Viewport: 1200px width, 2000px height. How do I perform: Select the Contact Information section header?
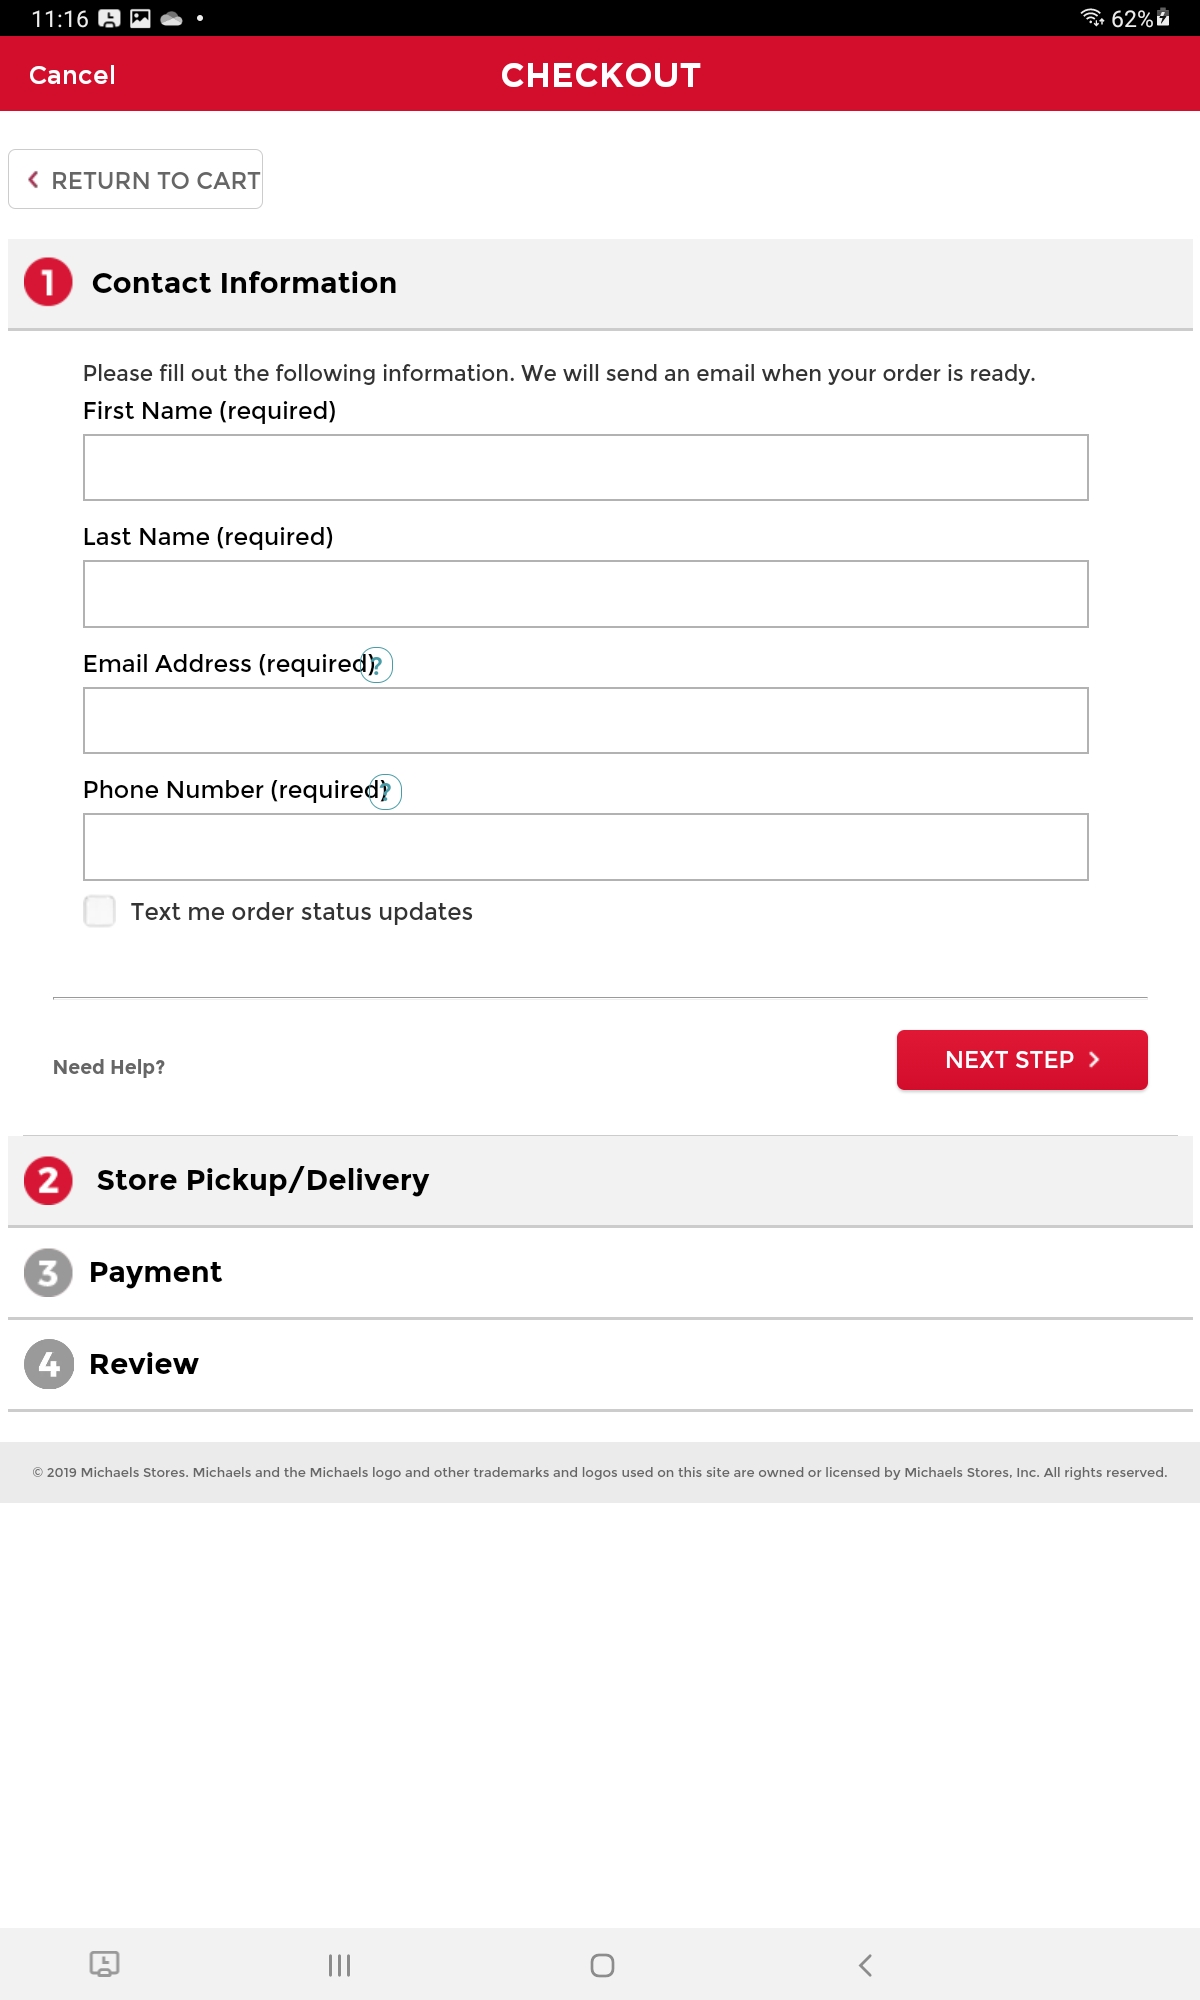tap(600, 283)
